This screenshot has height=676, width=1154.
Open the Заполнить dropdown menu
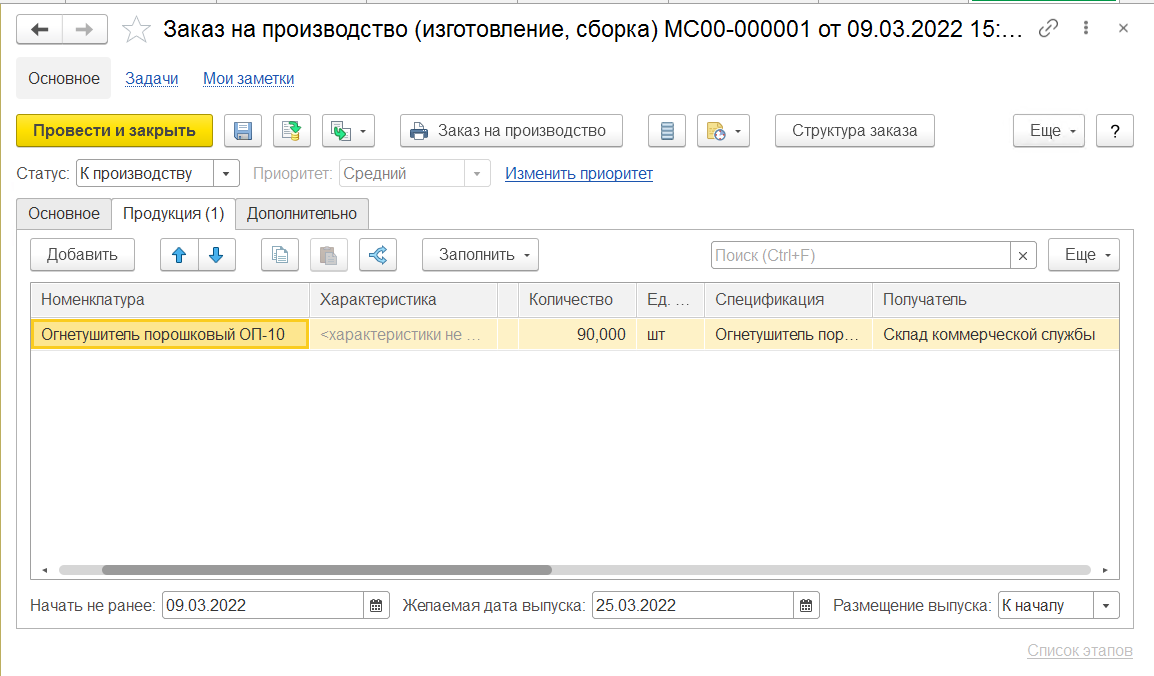click(480, 255)
